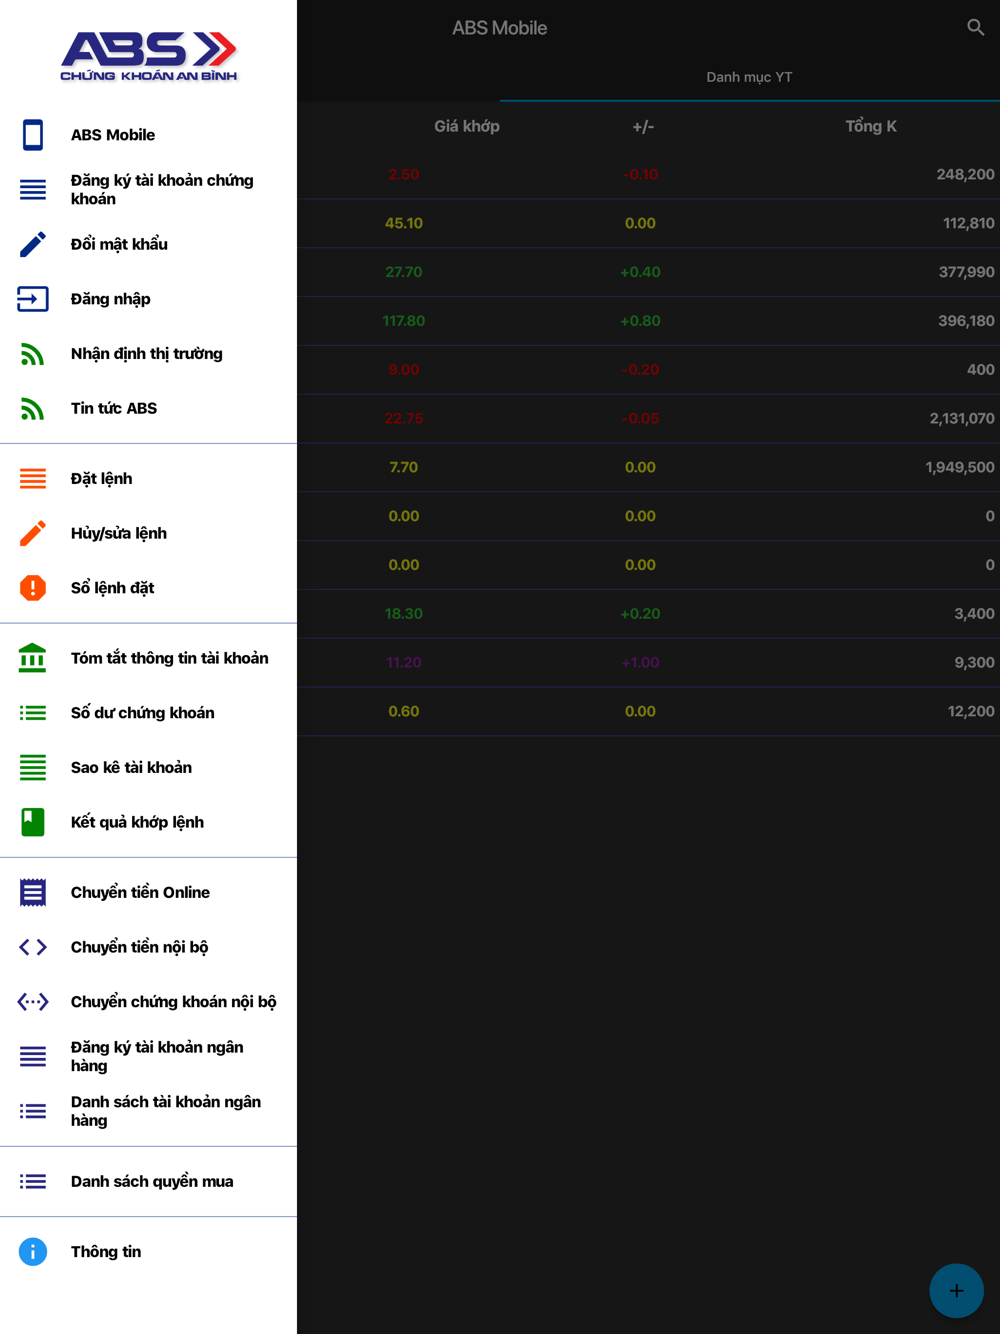Click the Đăng nhập login arrow icon
Viewport: 1000px width, 1334px height.
point(33,299)
